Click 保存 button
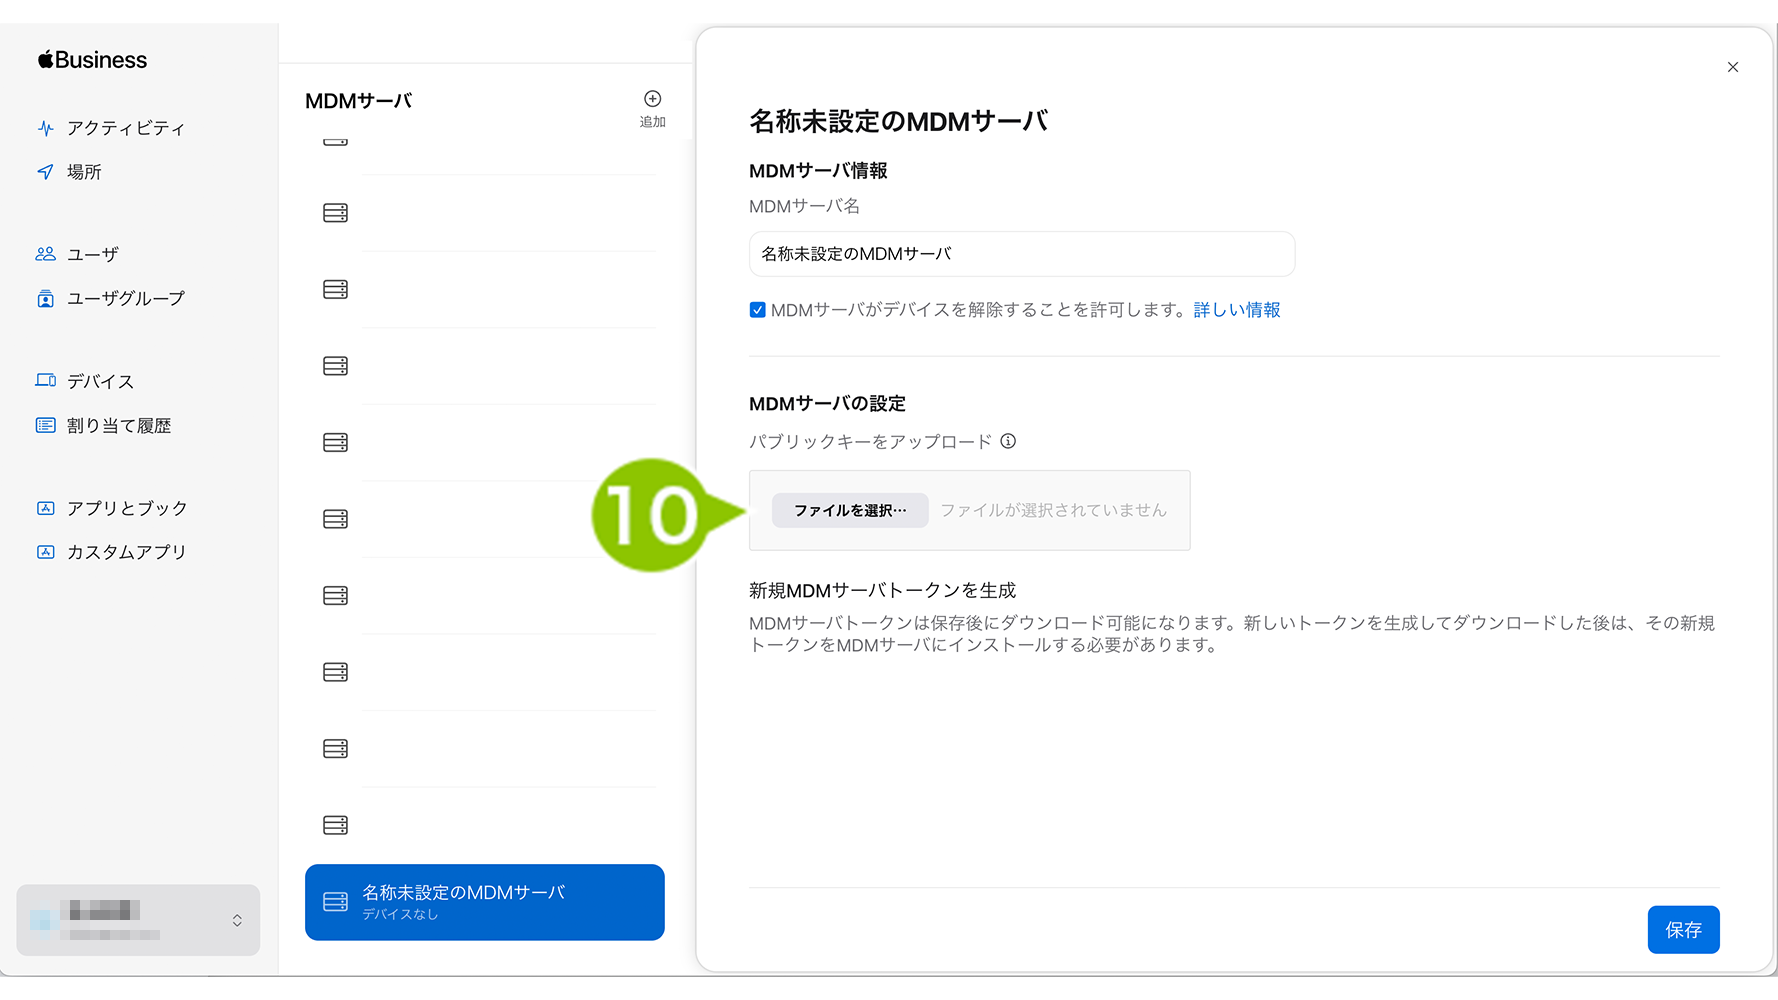Viewport: 1778px width, 1000px height. [1683, 930]
